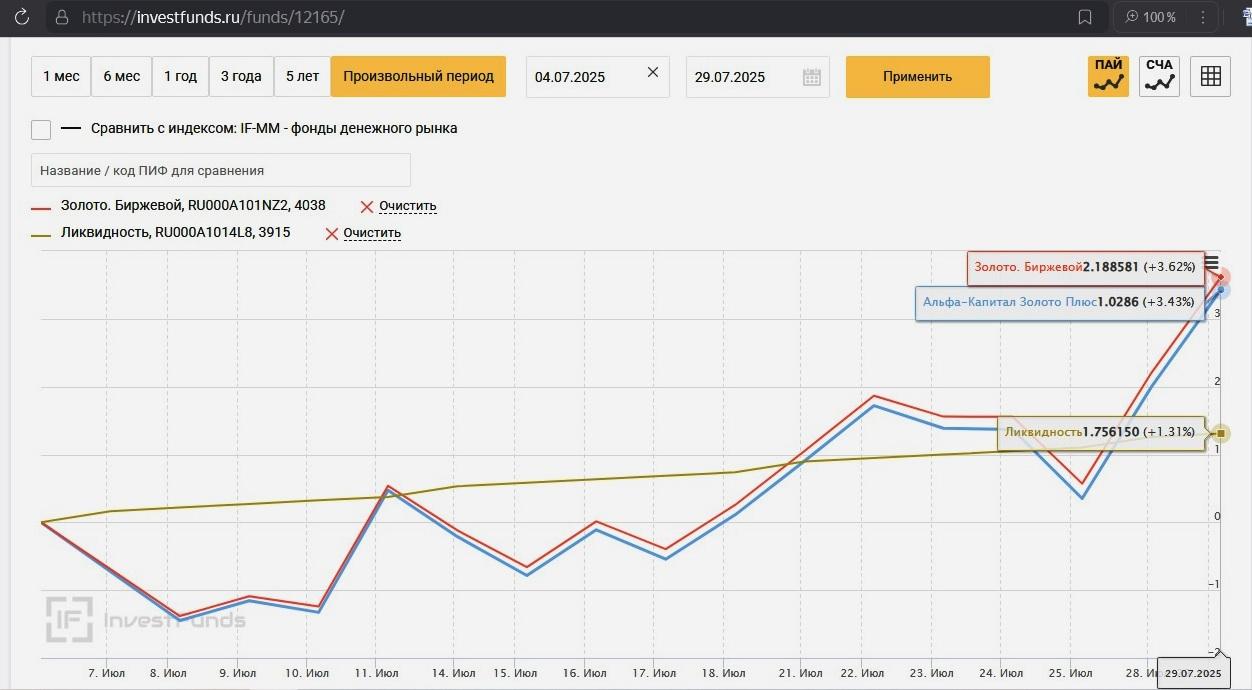Image resolution: width=1252 pixels, height=690 pixels.
Task: Click the 29.07.2025 date label on x-axis
Action: tap(1193, 674)
